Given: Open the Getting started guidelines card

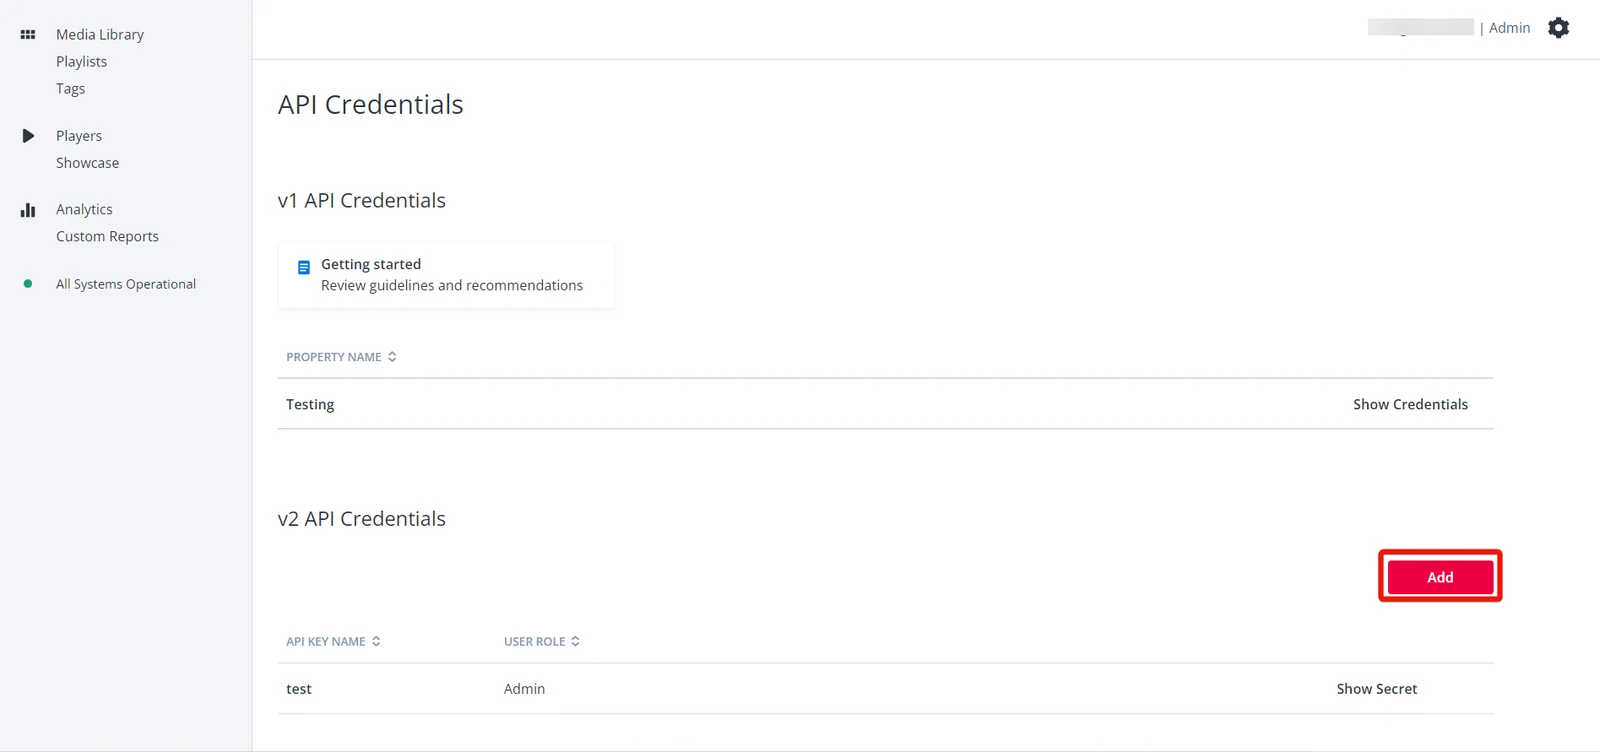Looking at the screenshot, I should tap(446, 275).
